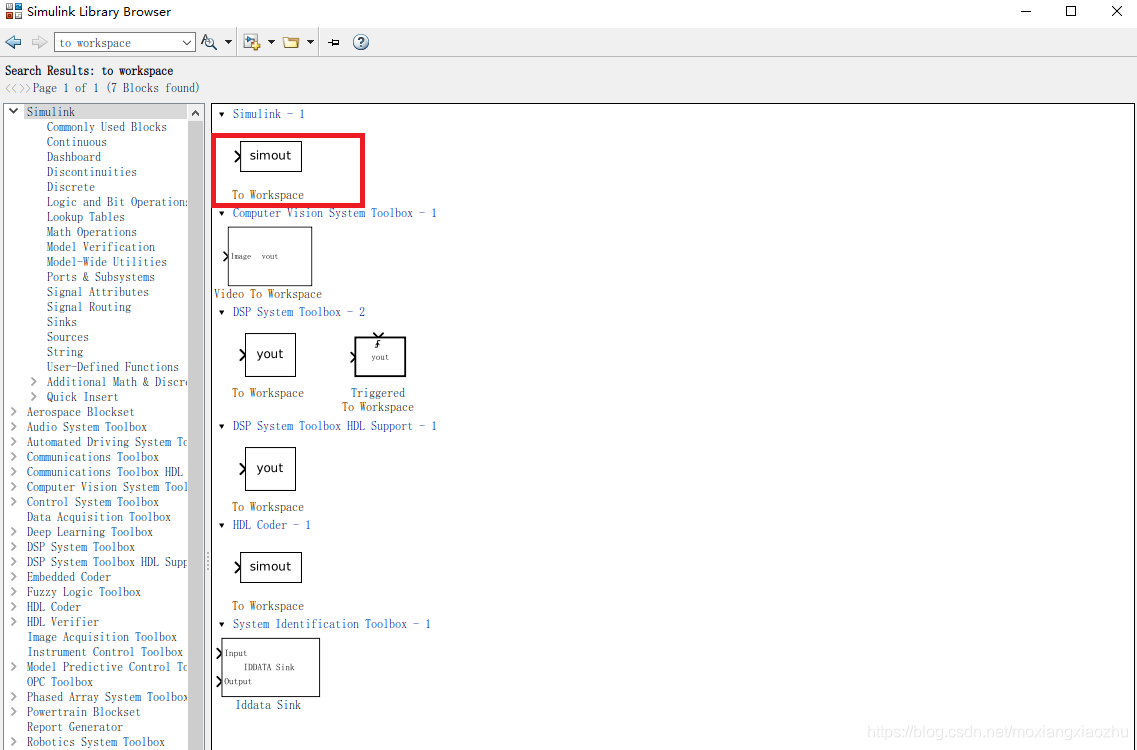The width and height of the screenshot is (1137, 750).
Task: Select Data Acquisition Toolbox item
Action: point(99,517)
